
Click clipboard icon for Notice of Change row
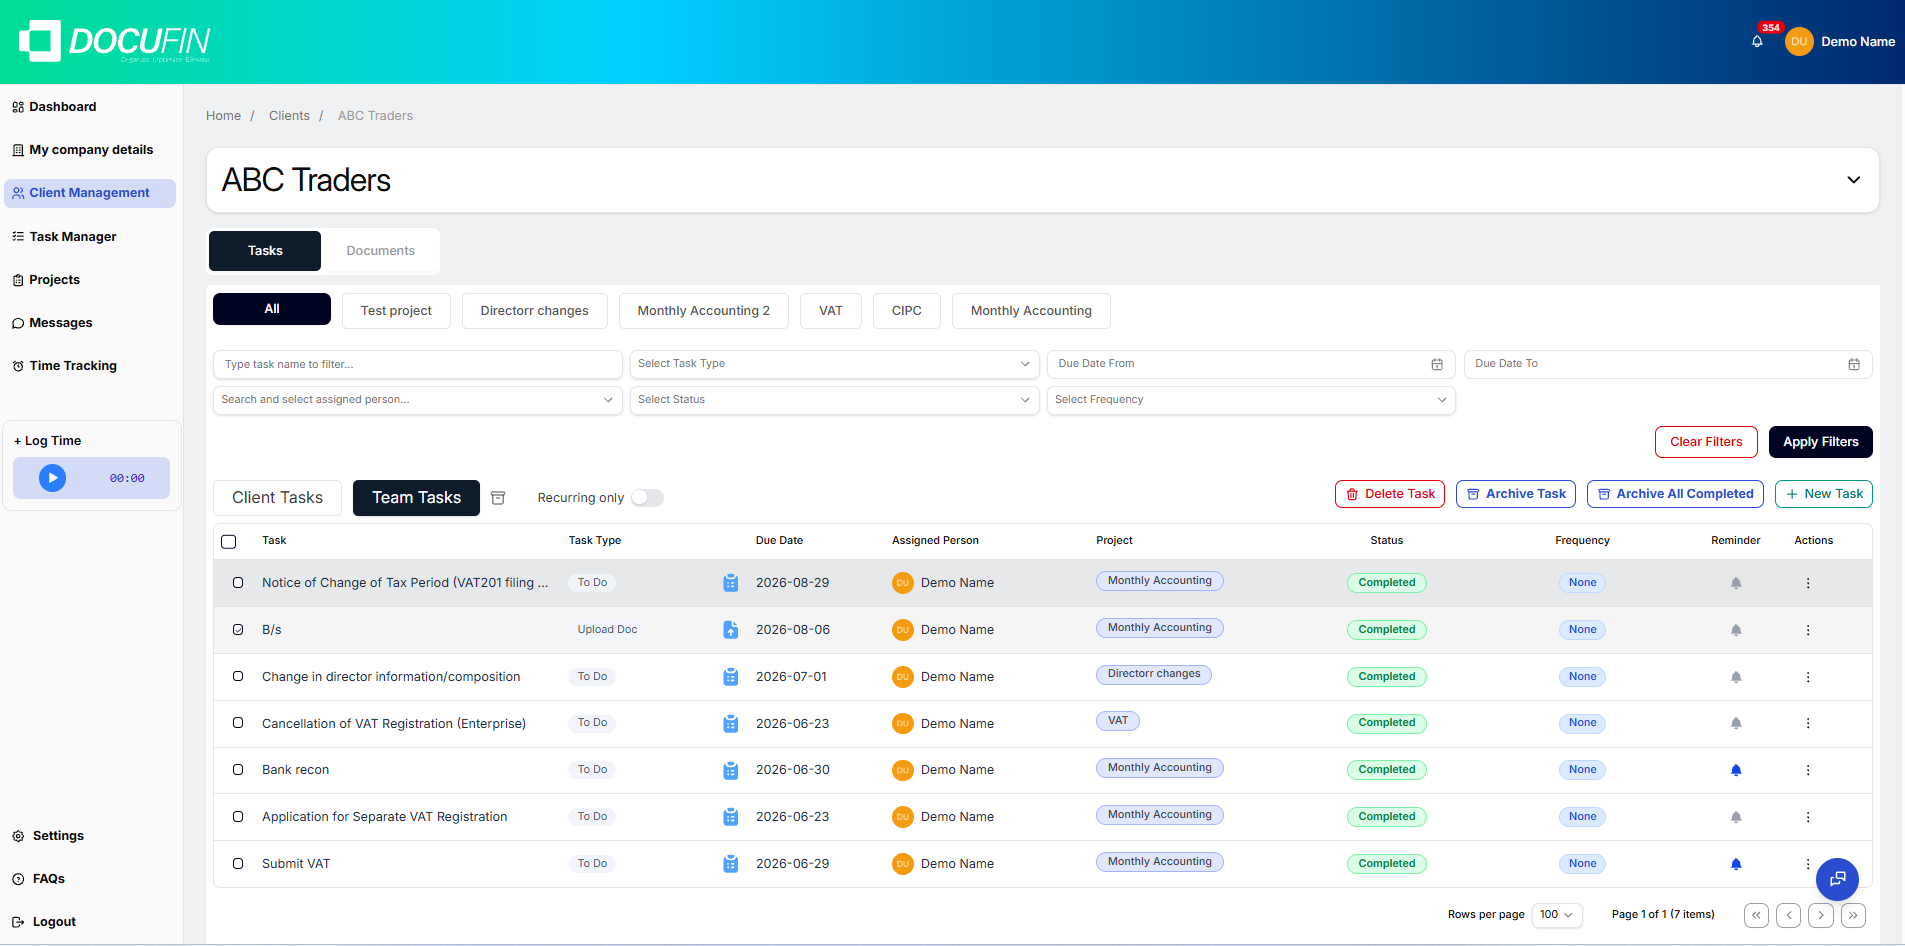(x=731, y=583)
